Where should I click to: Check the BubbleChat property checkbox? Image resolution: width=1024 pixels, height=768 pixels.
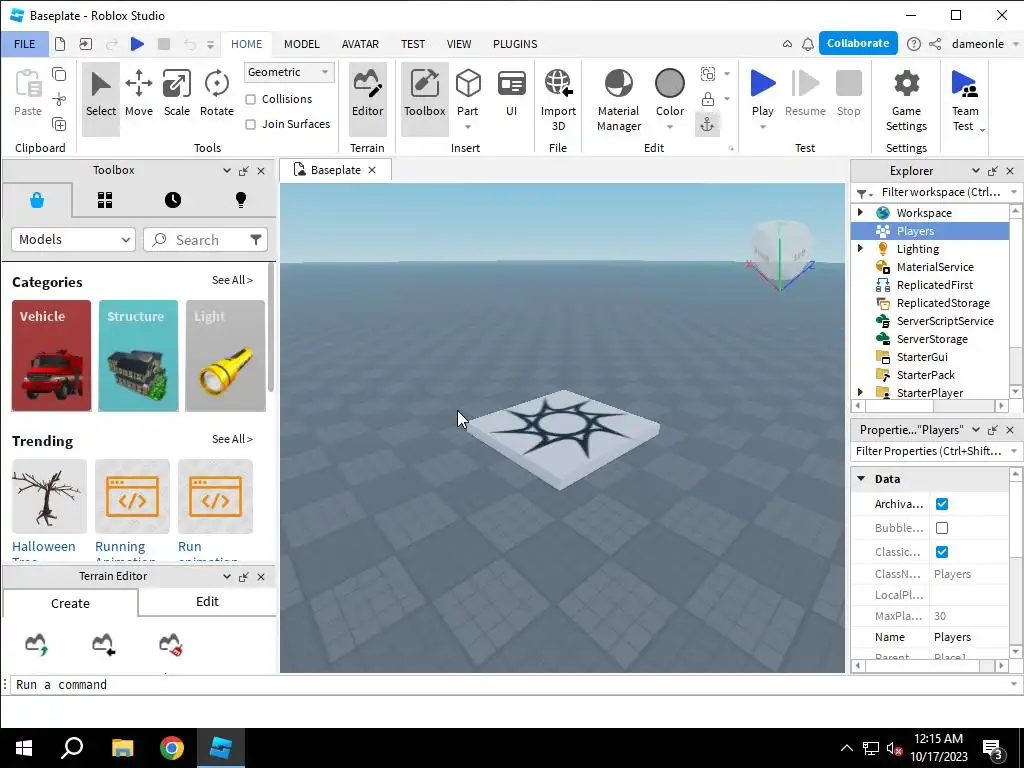click(x=942, y=528)
